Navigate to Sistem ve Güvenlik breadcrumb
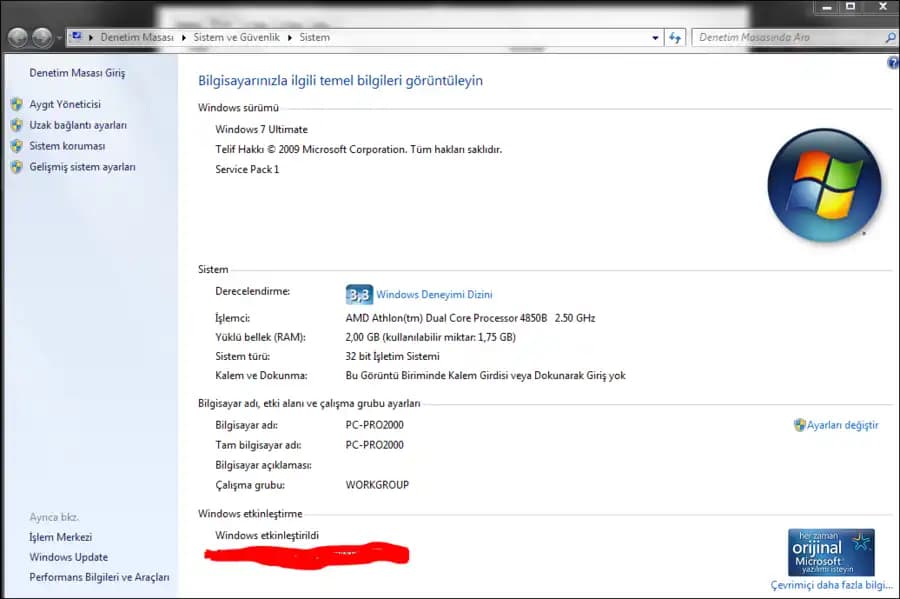Viewport: 900px width, 599px height. 236,38
